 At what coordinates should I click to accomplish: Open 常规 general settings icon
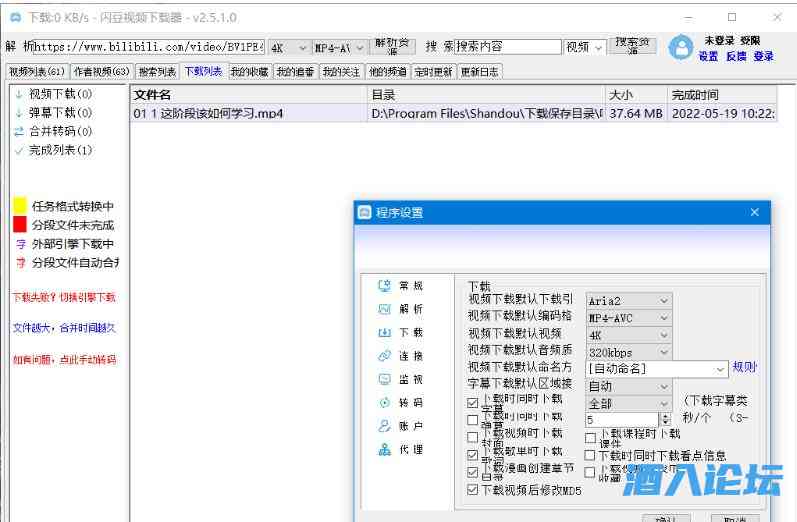click(384, 286)
